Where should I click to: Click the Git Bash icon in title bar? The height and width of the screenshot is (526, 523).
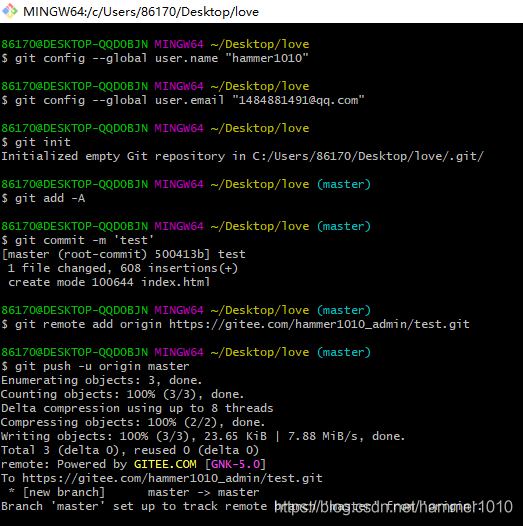pos(10,11)
